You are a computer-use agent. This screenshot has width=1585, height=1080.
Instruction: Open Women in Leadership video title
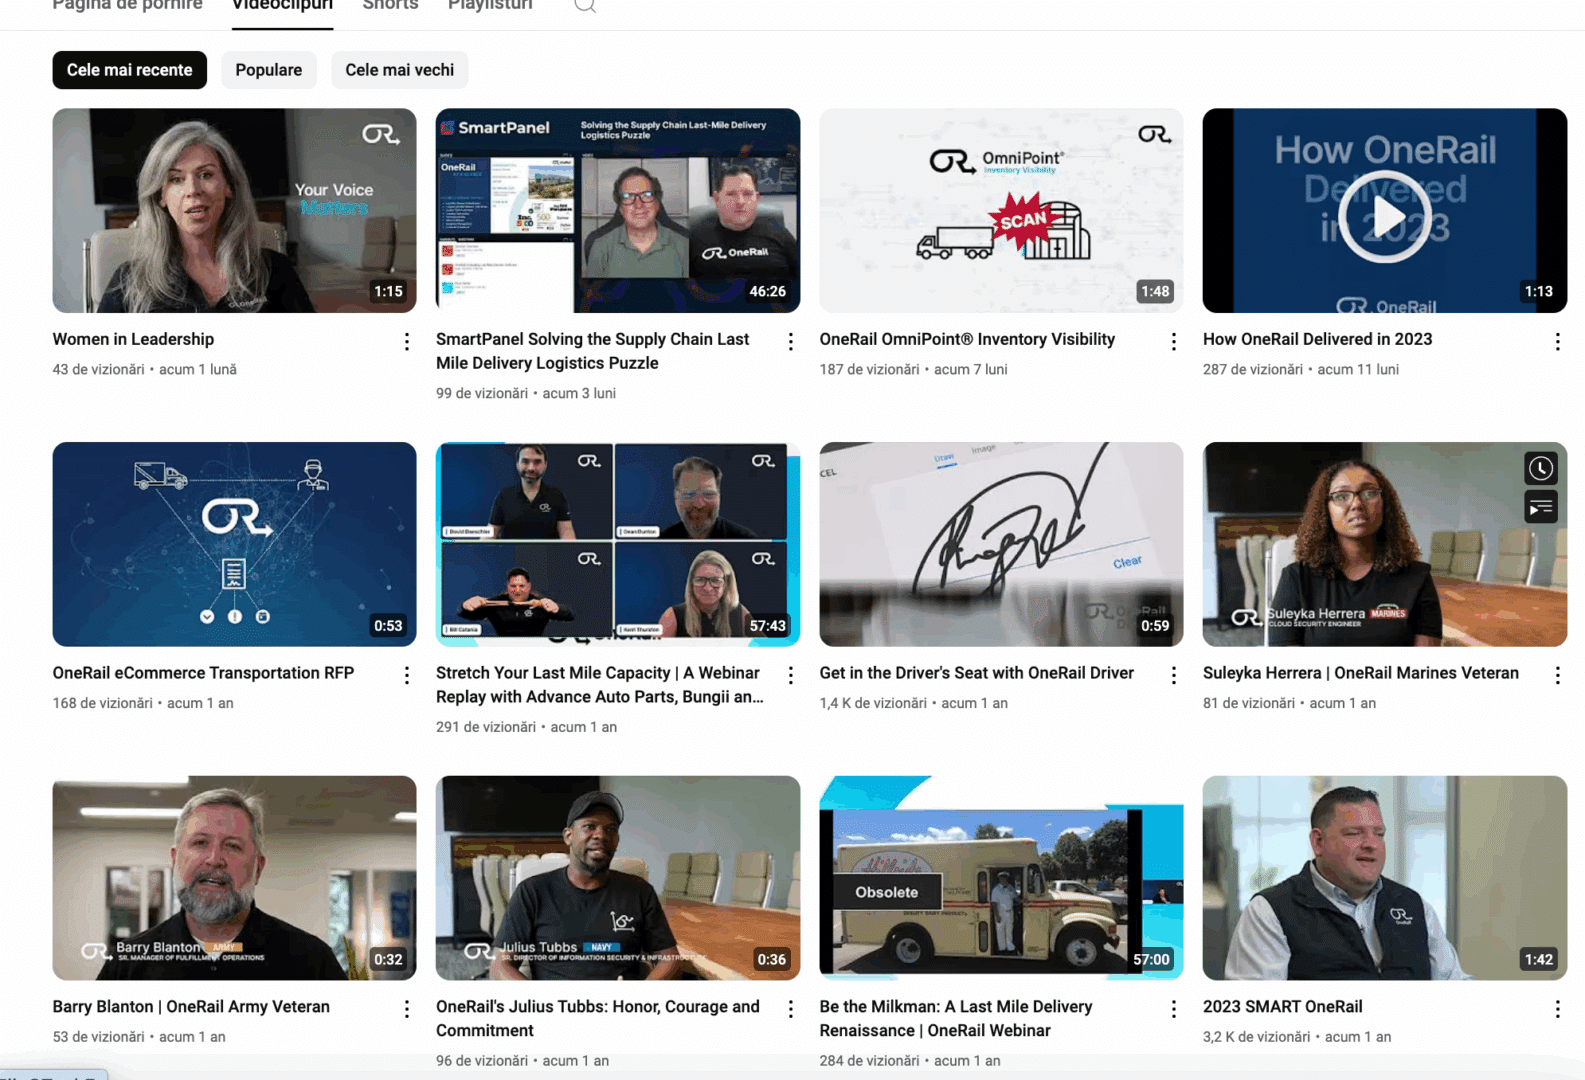point(133,339)
